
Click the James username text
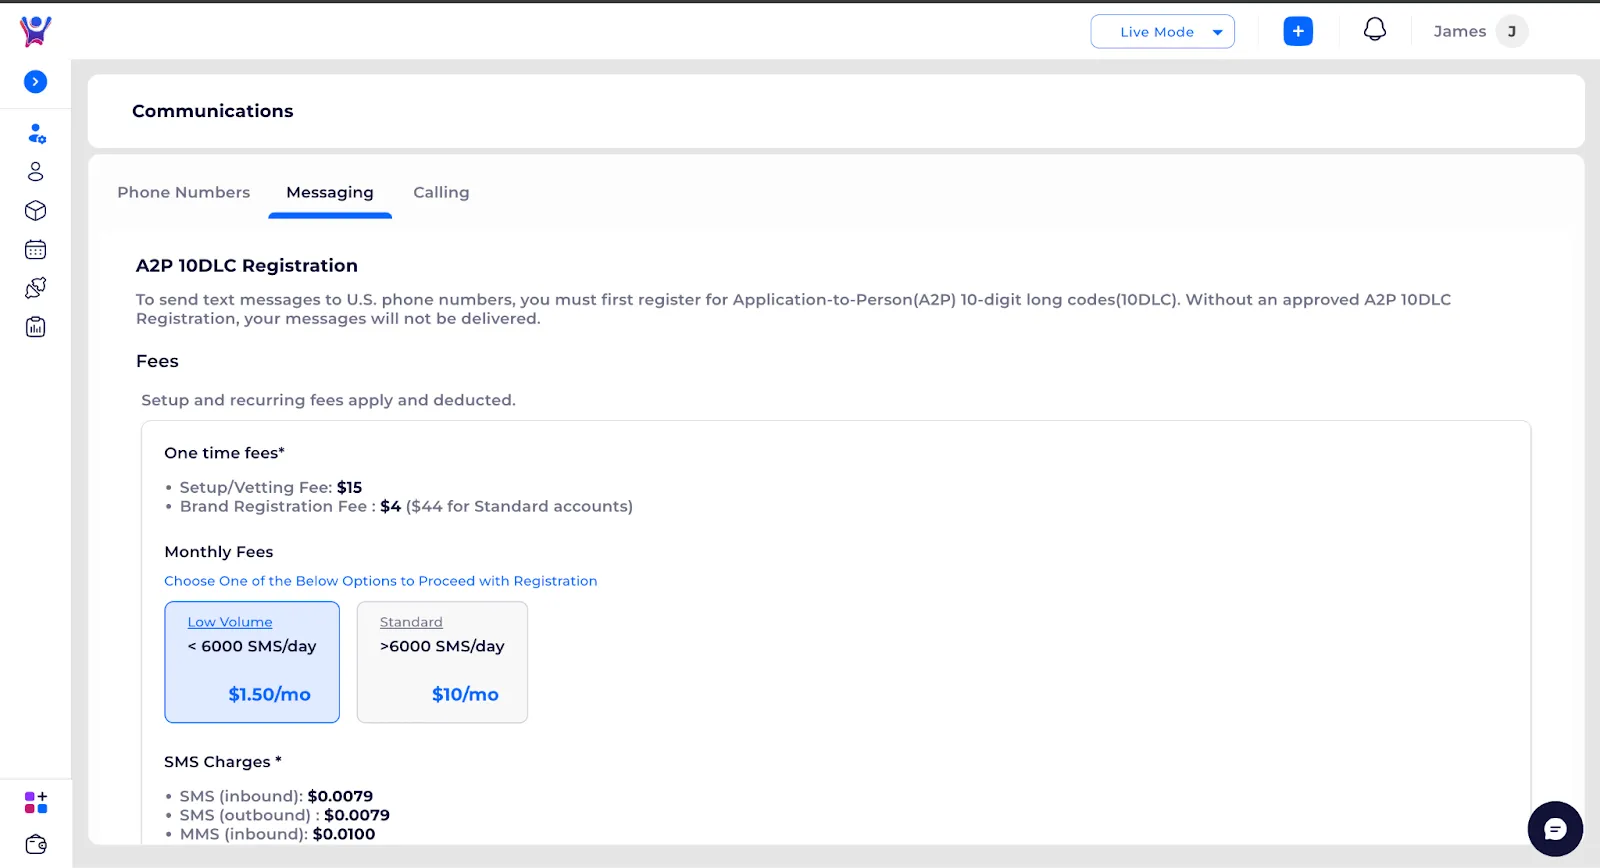(1460, 31)
